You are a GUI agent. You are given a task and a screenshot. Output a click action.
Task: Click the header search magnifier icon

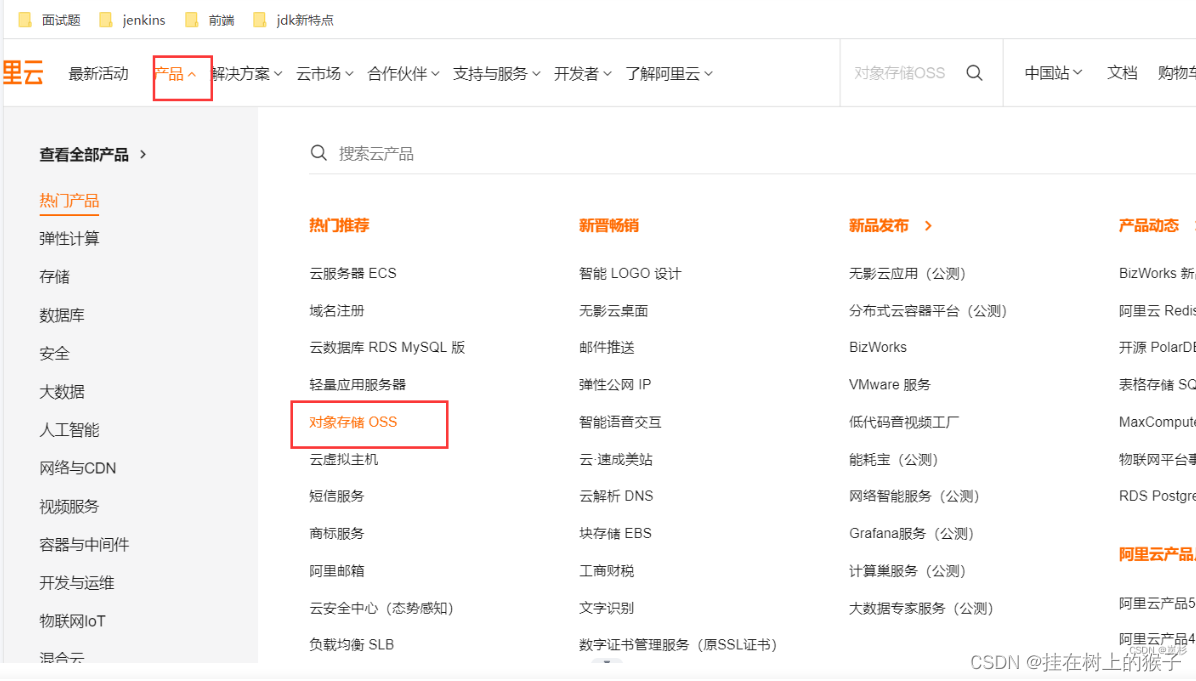tap(974, 73)
